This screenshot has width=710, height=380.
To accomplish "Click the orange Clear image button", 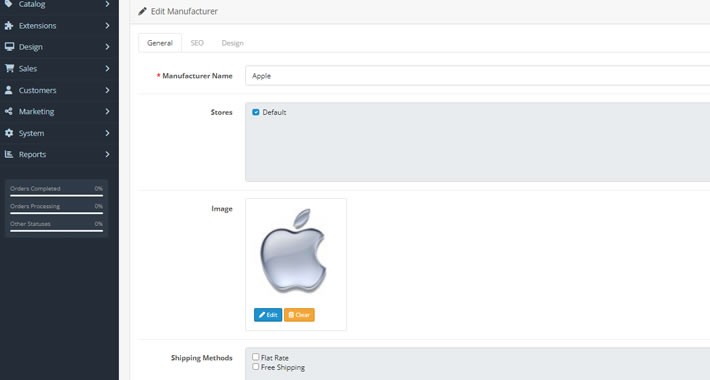I will (299, 315).
